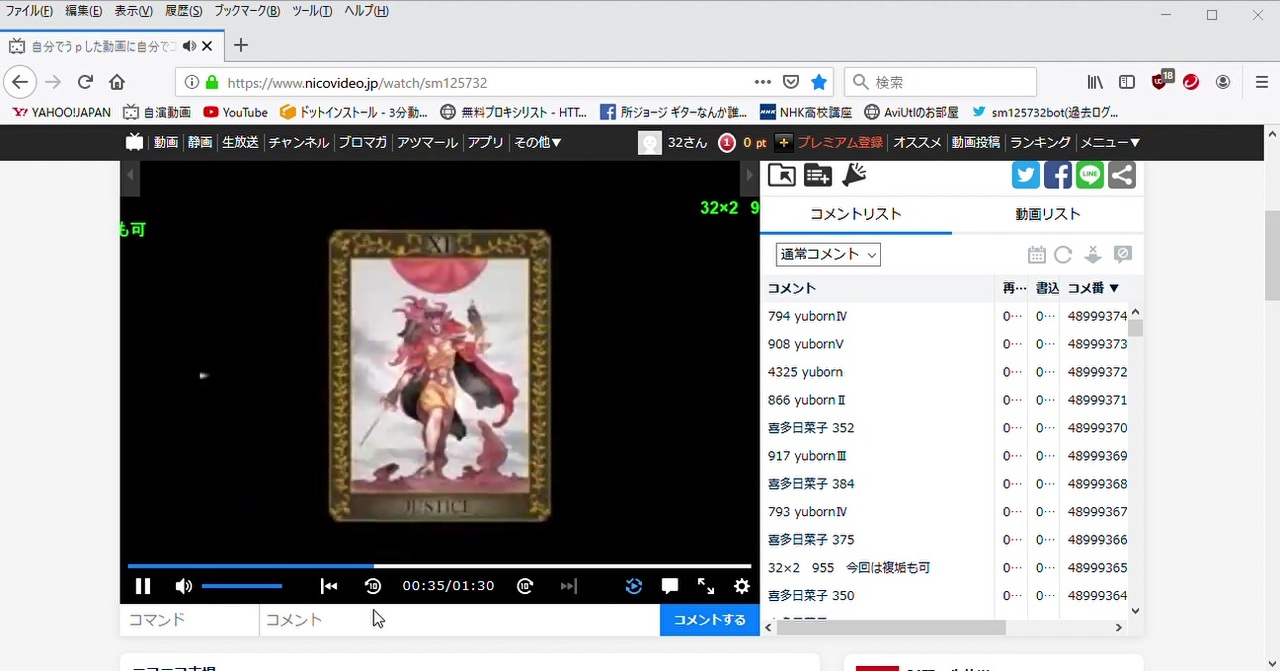Image resolution: width=1280 pixels, height=671 pixels.
Task: Open the 通常コメント dropdown
Action: (x=828, y=255)
